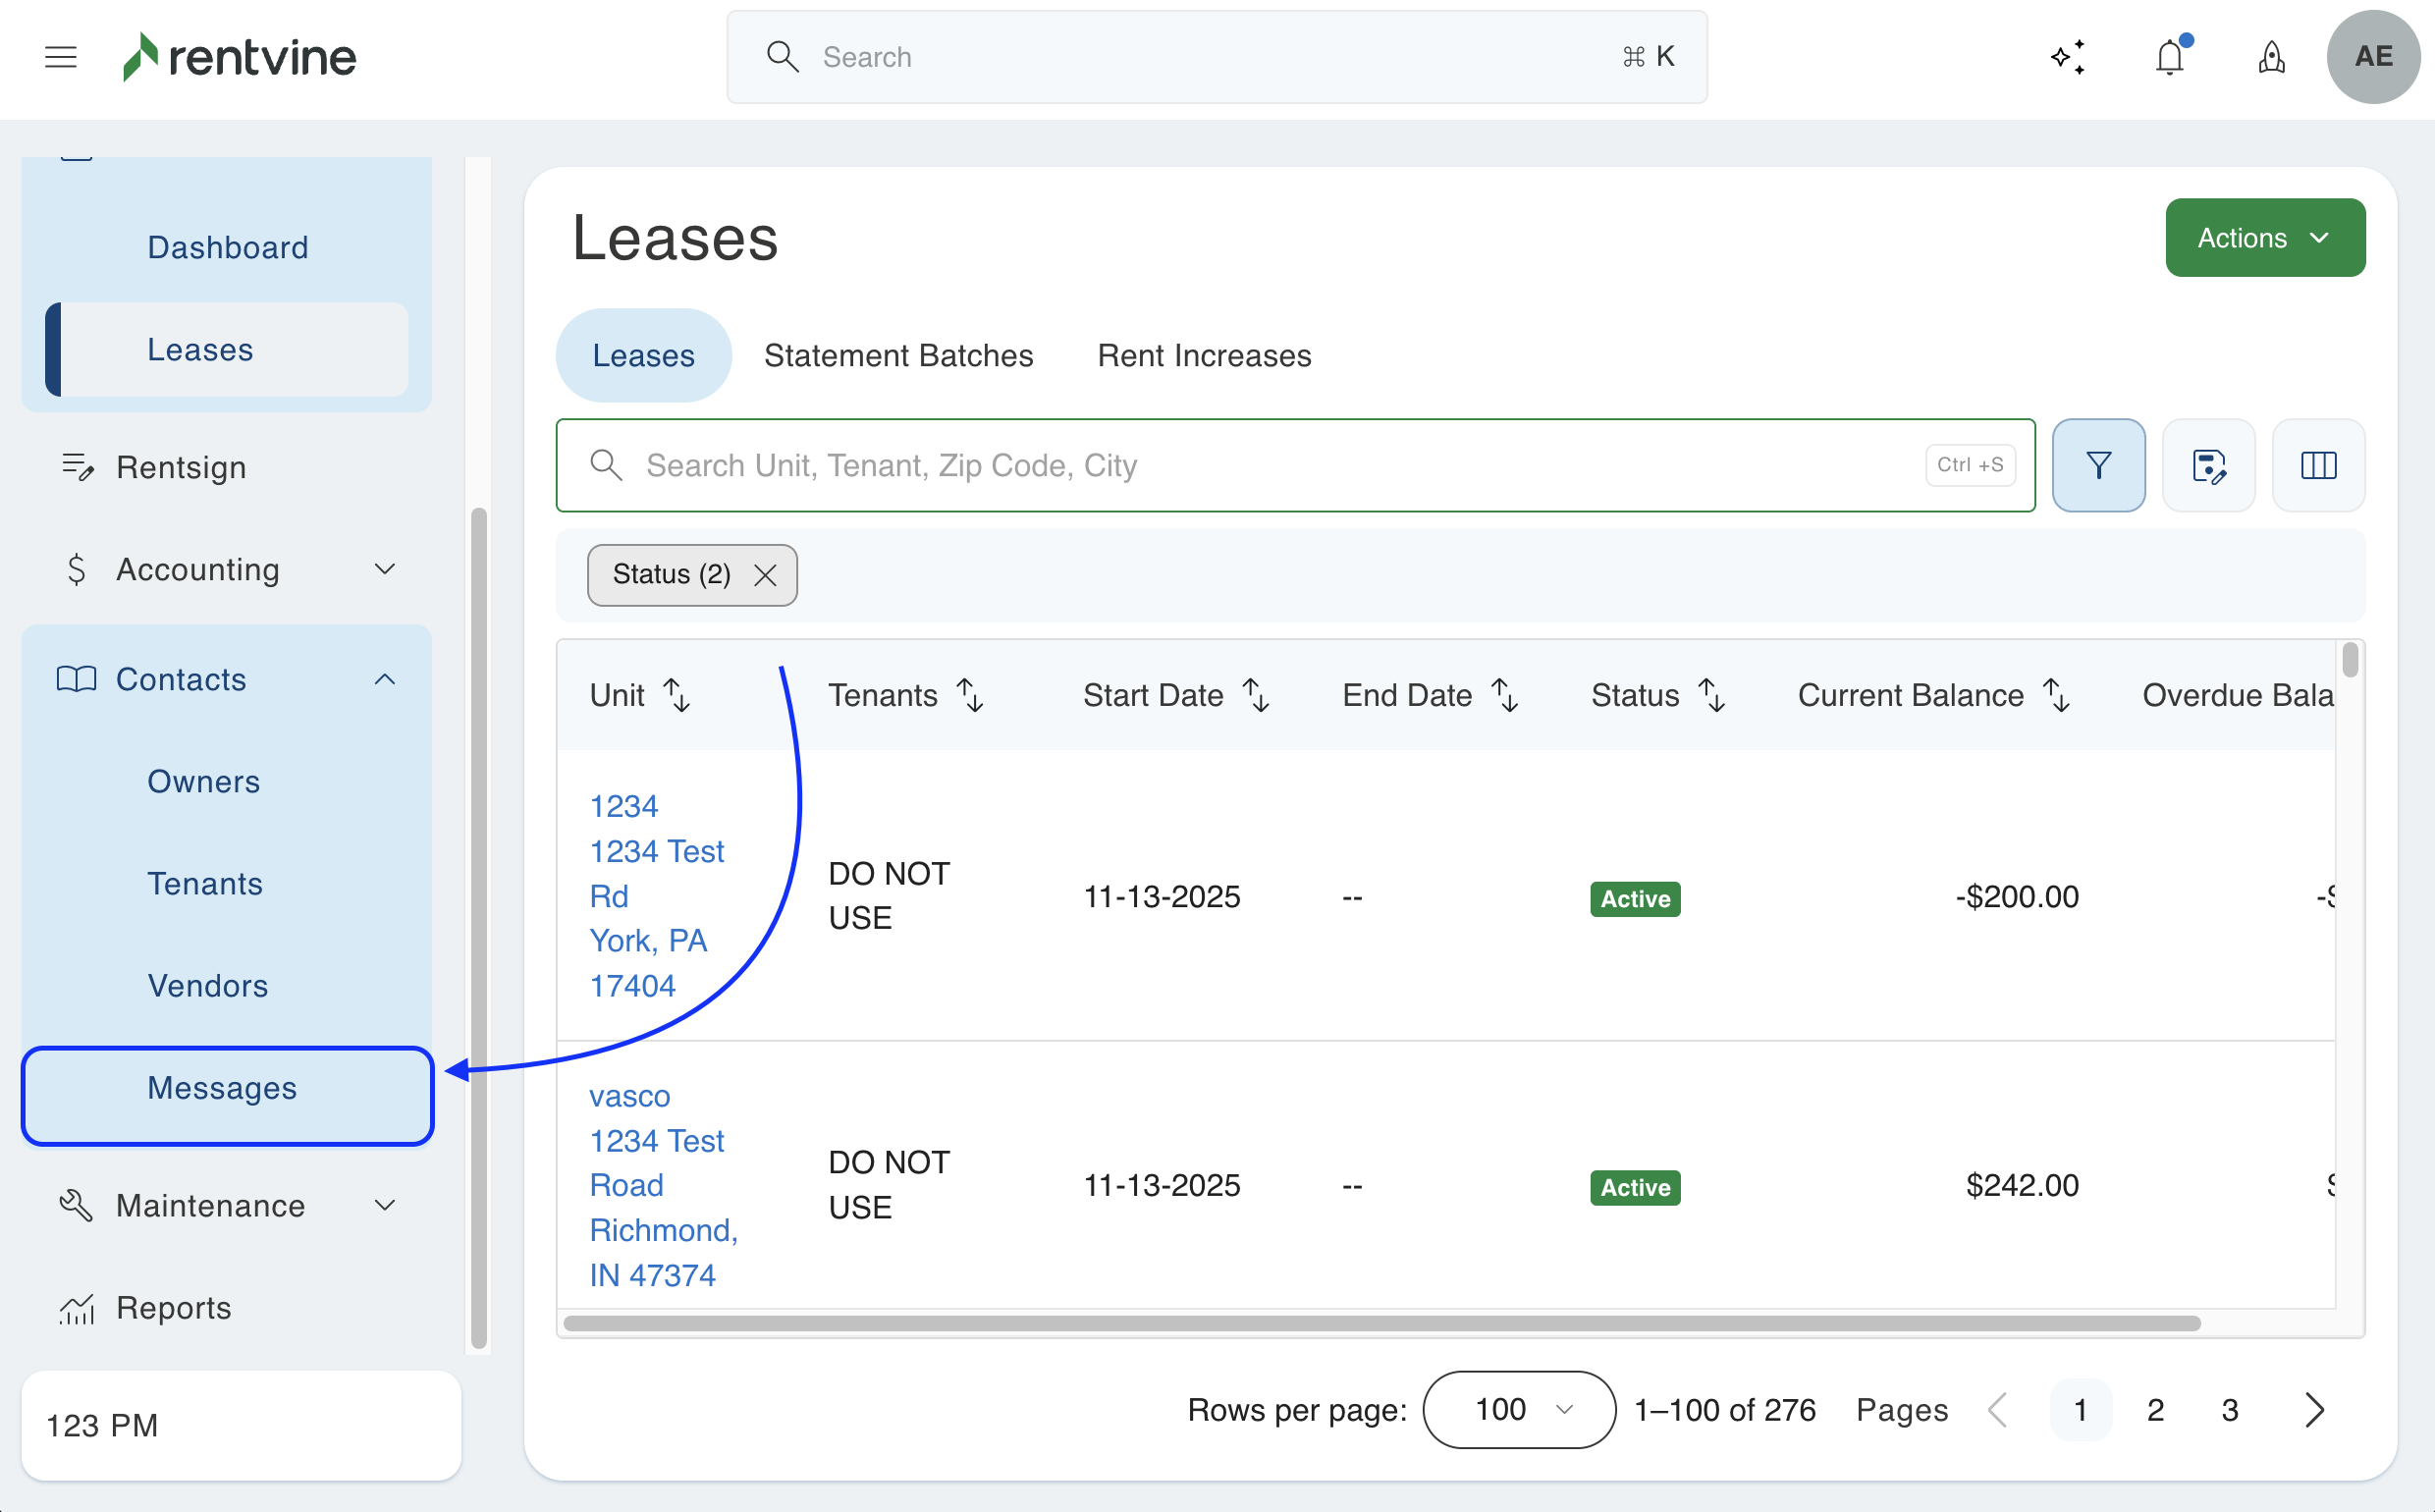Open Messages in sidebar
The image size is (2435, 1512).
(x=222, y=1087)
